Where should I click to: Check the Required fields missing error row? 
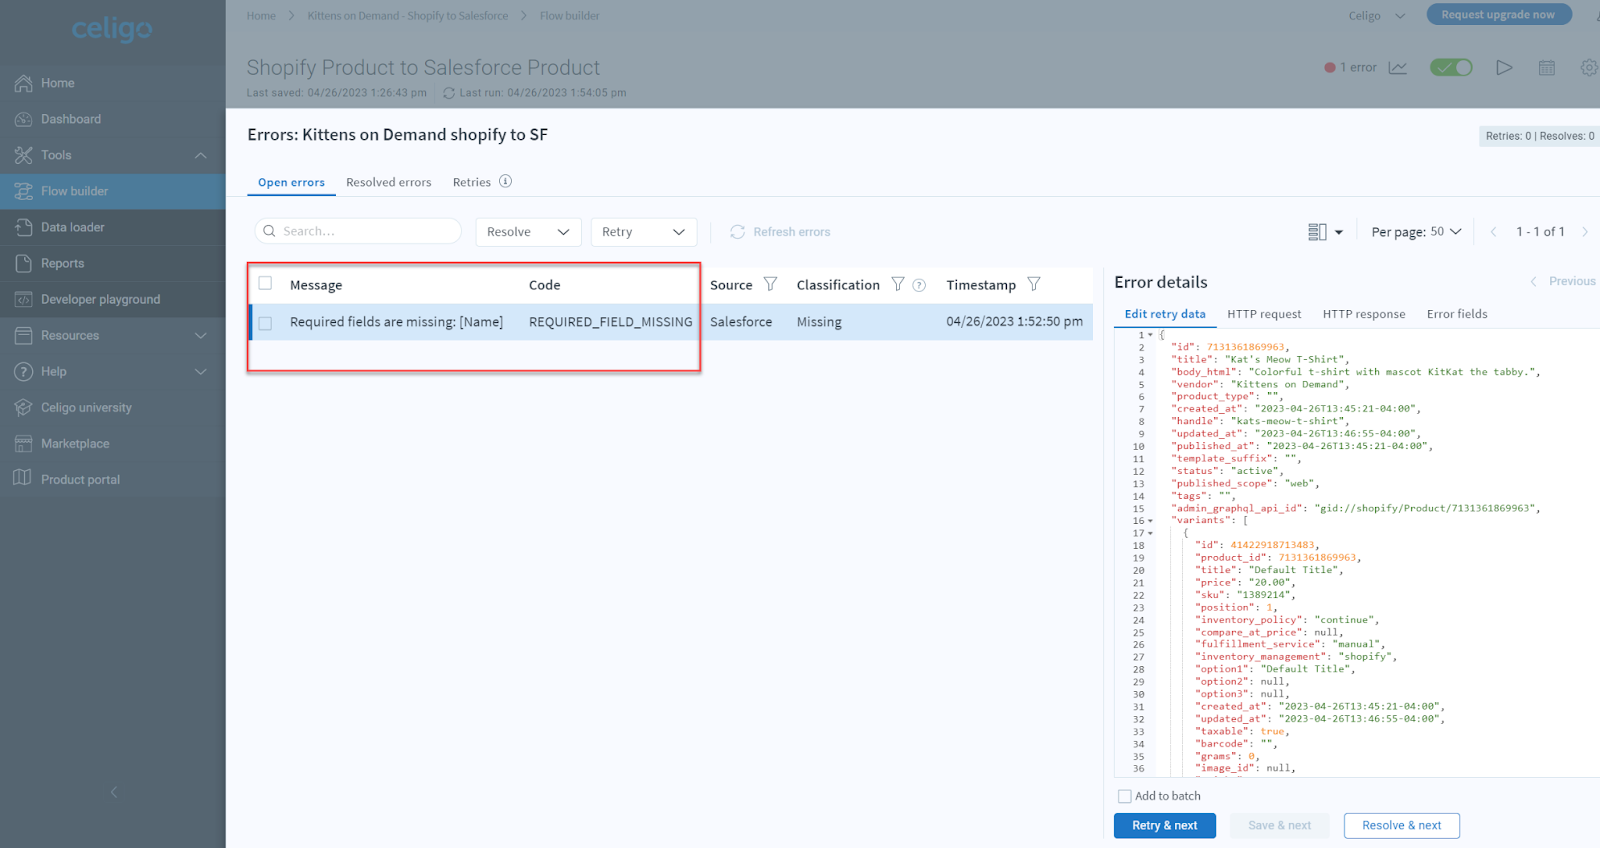tap(265, 323)
